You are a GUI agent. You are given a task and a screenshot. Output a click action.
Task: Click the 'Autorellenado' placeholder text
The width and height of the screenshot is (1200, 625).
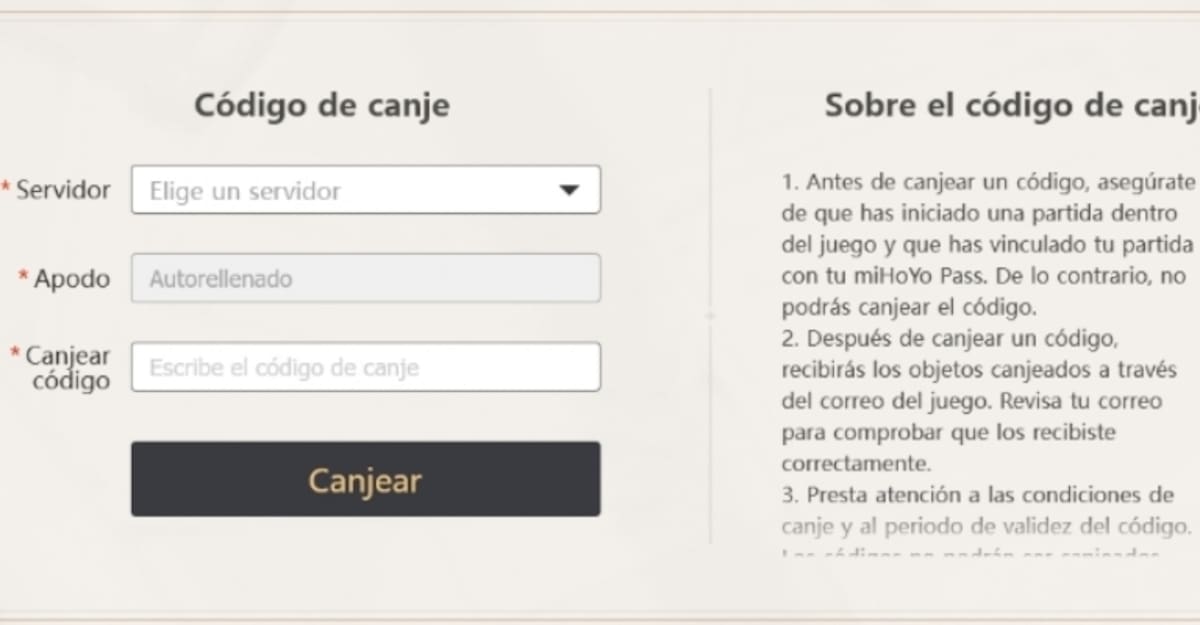point(221,279)
